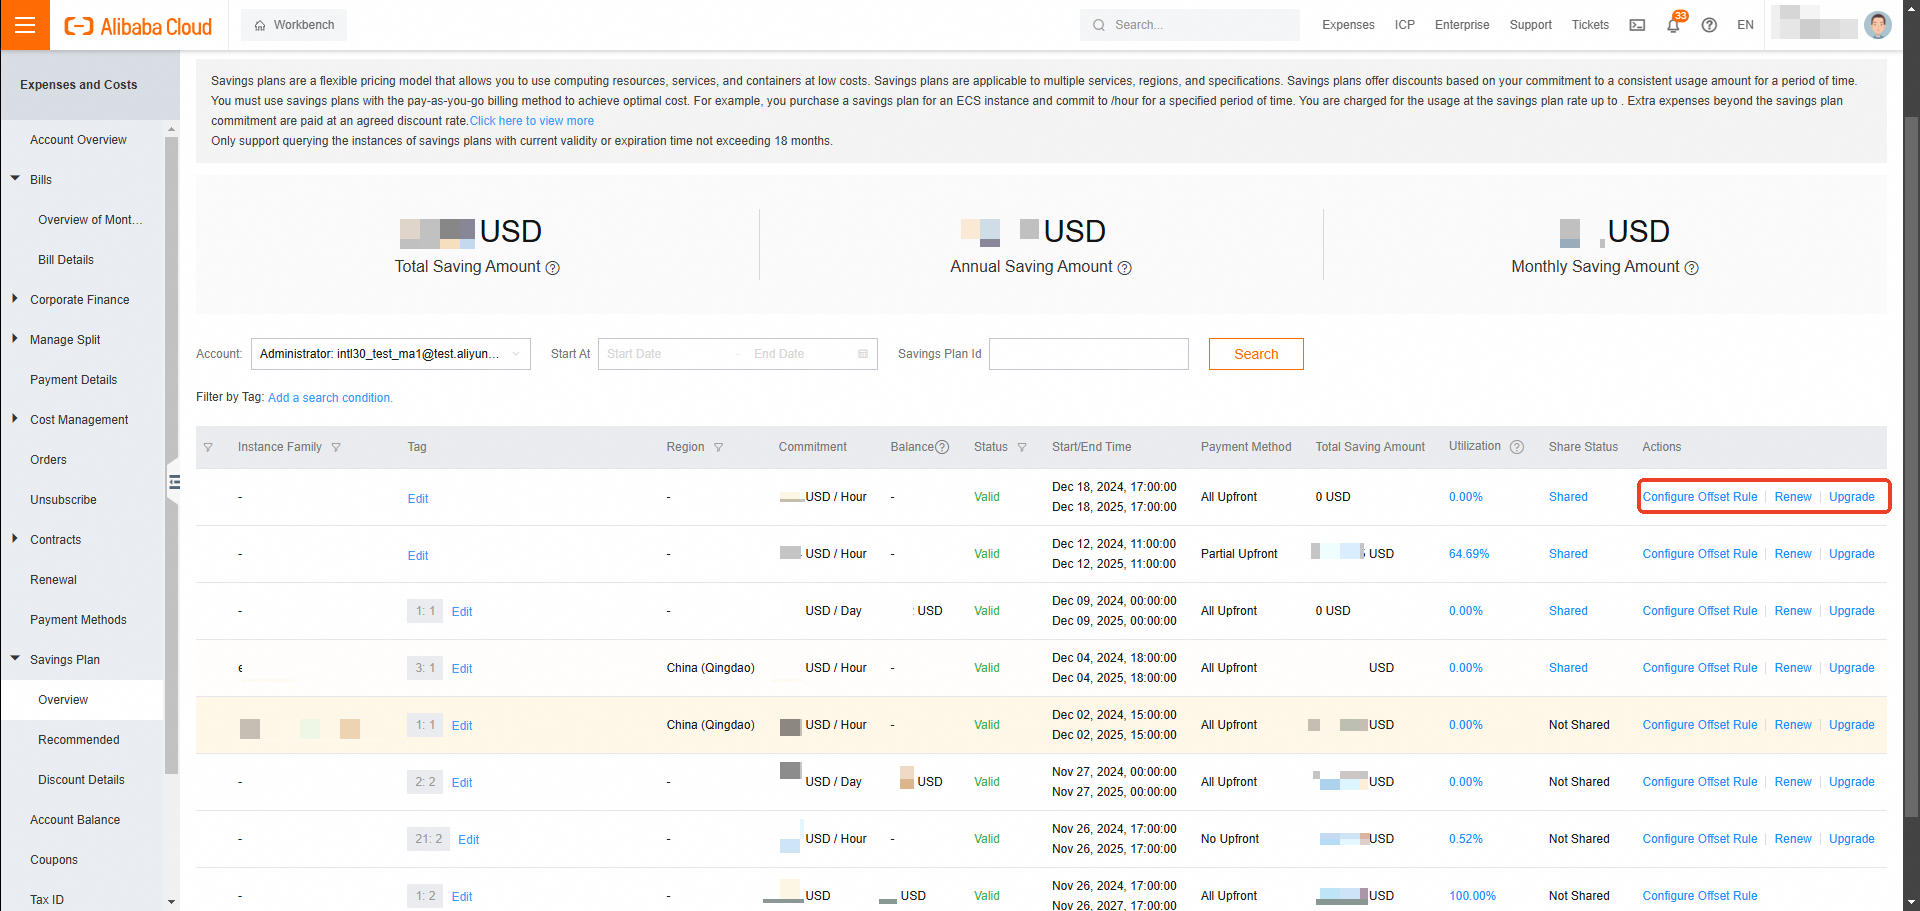Image resolution: width=1920 pixels, height=911 pixels.
Task: Open Enterprise in top navigation
Action: [x=1462, y=25]
